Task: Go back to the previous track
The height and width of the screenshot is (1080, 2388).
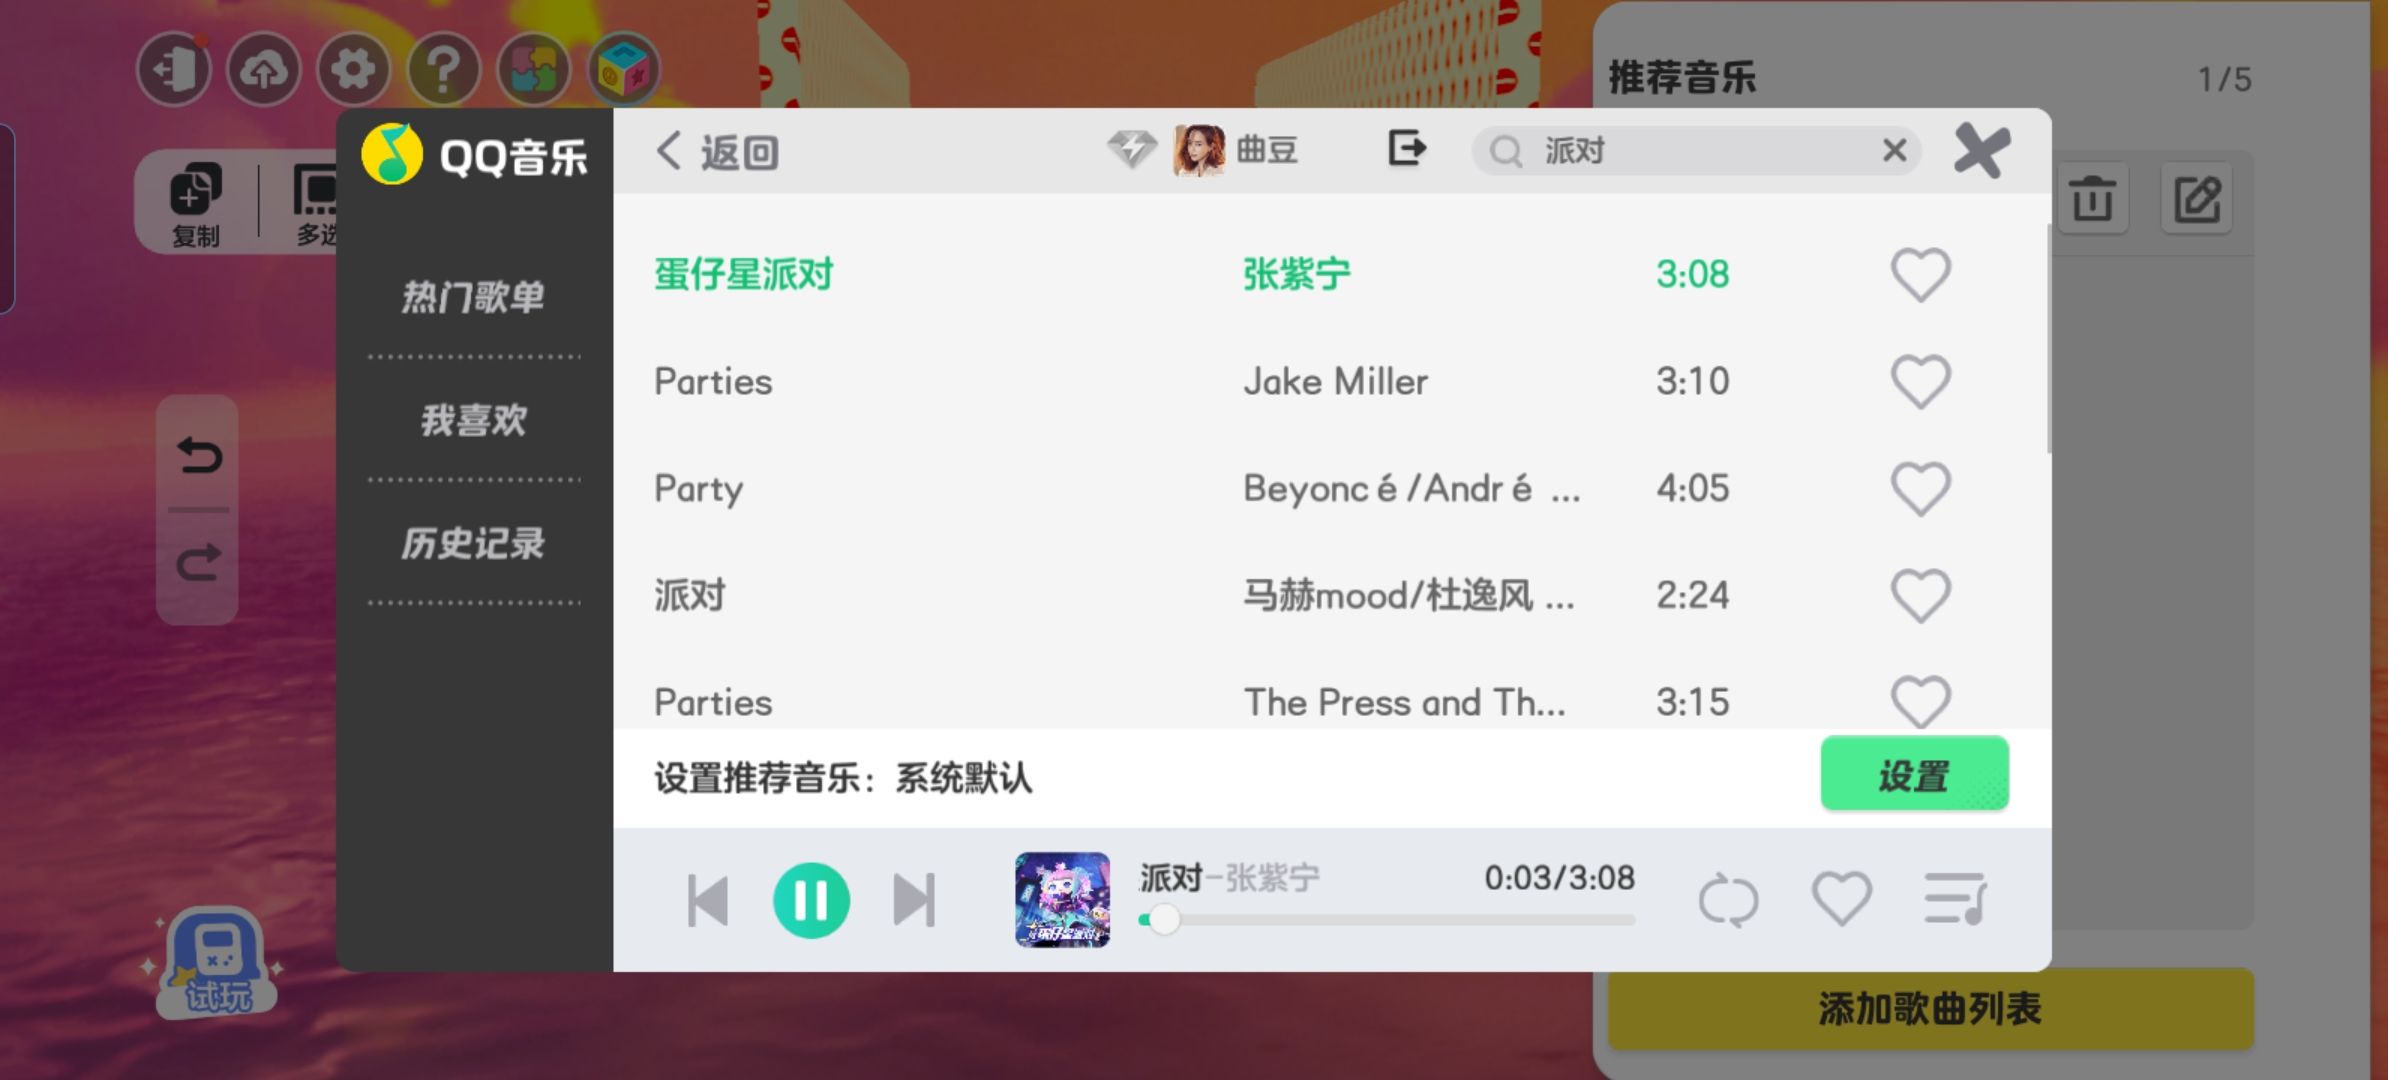Action: tap(708, 900)
